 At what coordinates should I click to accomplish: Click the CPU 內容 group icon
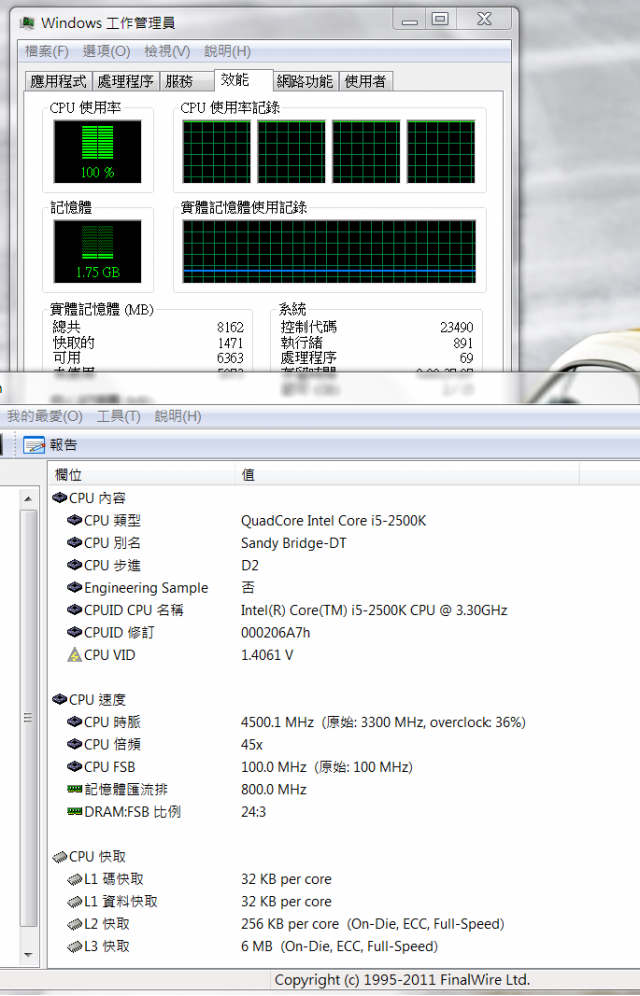pyautogui.click(x=60, y=498)
